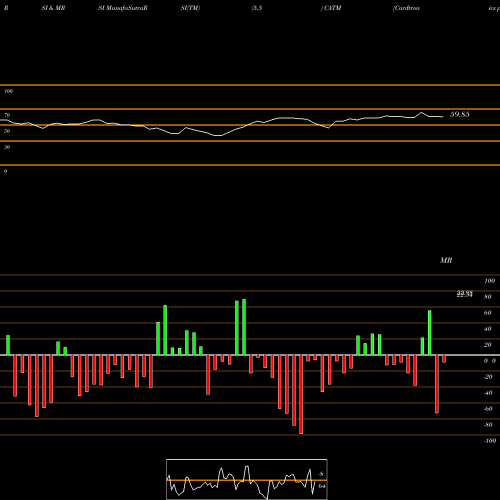
Task: Click the MR zero-line '0 0' label
Action: tap(490, 361)
